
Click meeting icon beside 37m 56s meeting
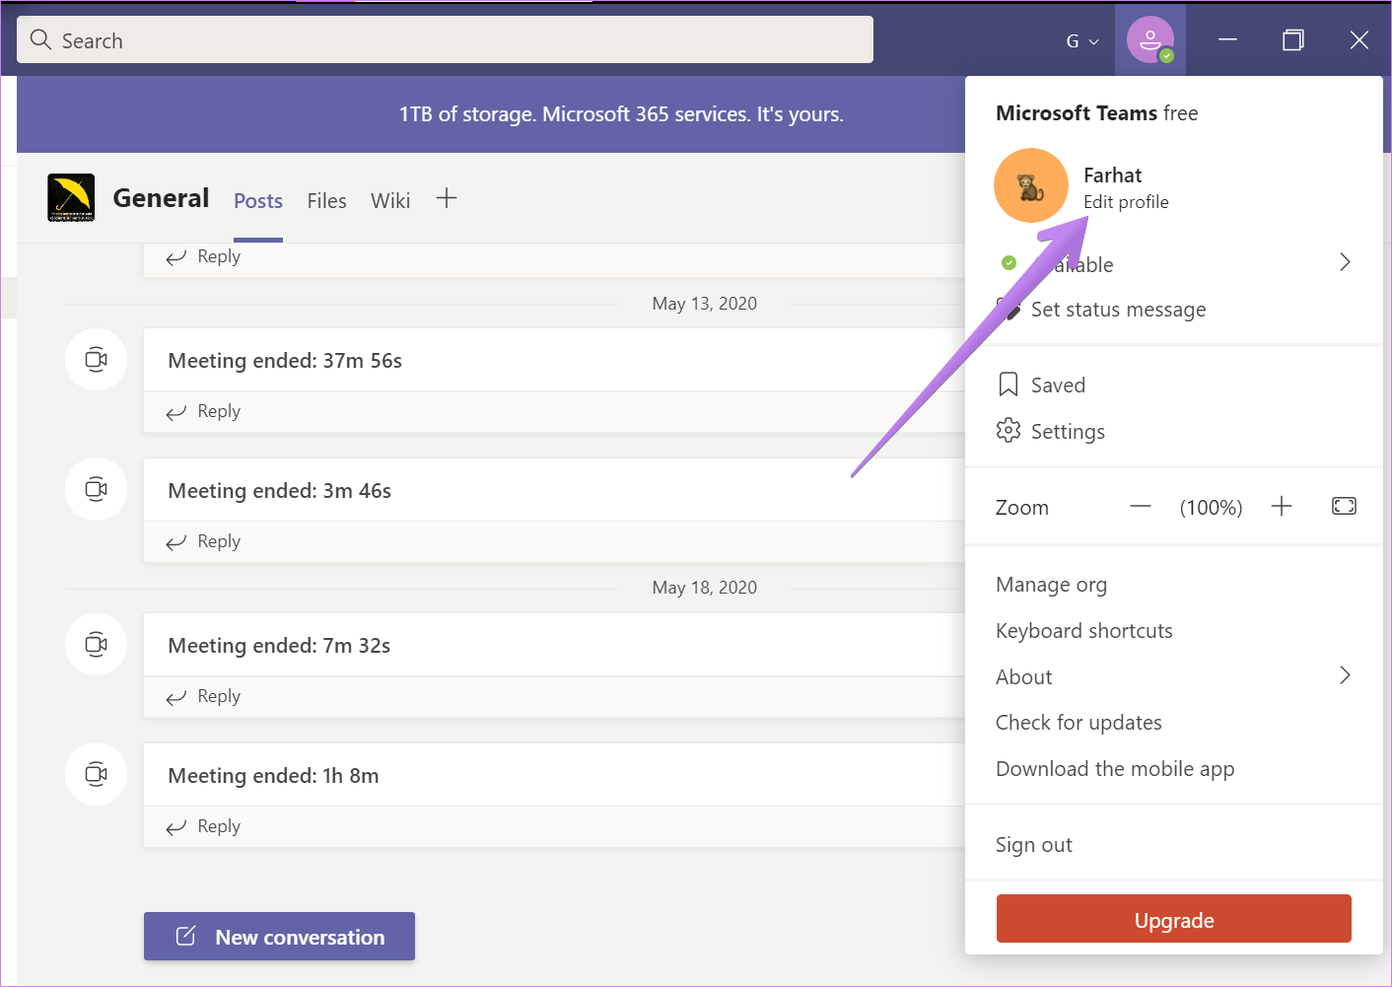[96, 359]
